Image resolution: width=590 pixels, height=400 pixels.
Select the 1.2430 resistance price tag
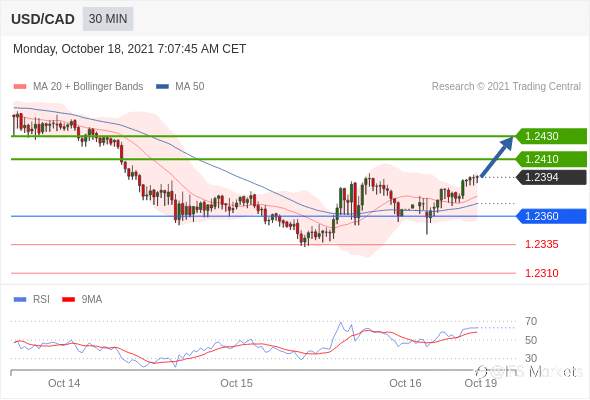552,136
